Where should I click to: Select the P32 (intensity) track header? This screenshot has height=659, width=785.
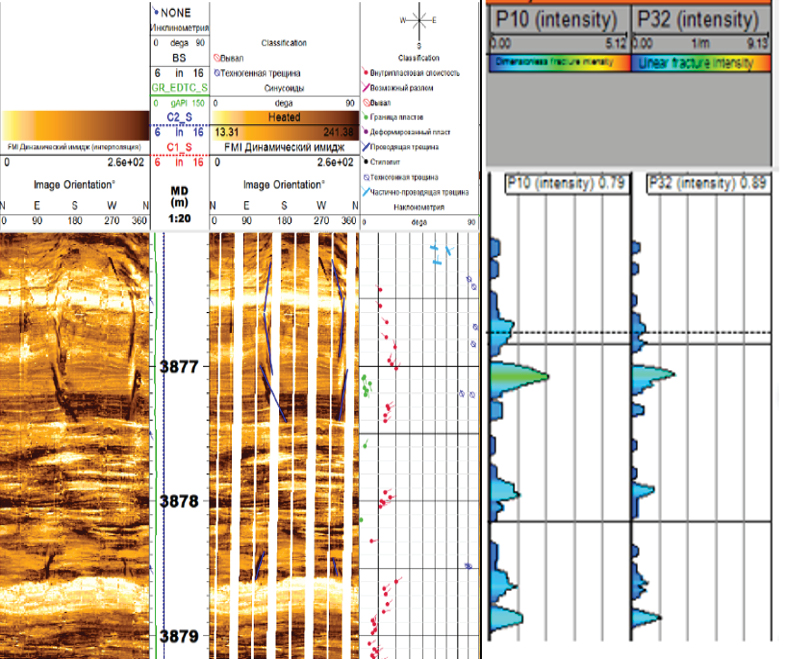pyautogui.click(x=704, y=19)
